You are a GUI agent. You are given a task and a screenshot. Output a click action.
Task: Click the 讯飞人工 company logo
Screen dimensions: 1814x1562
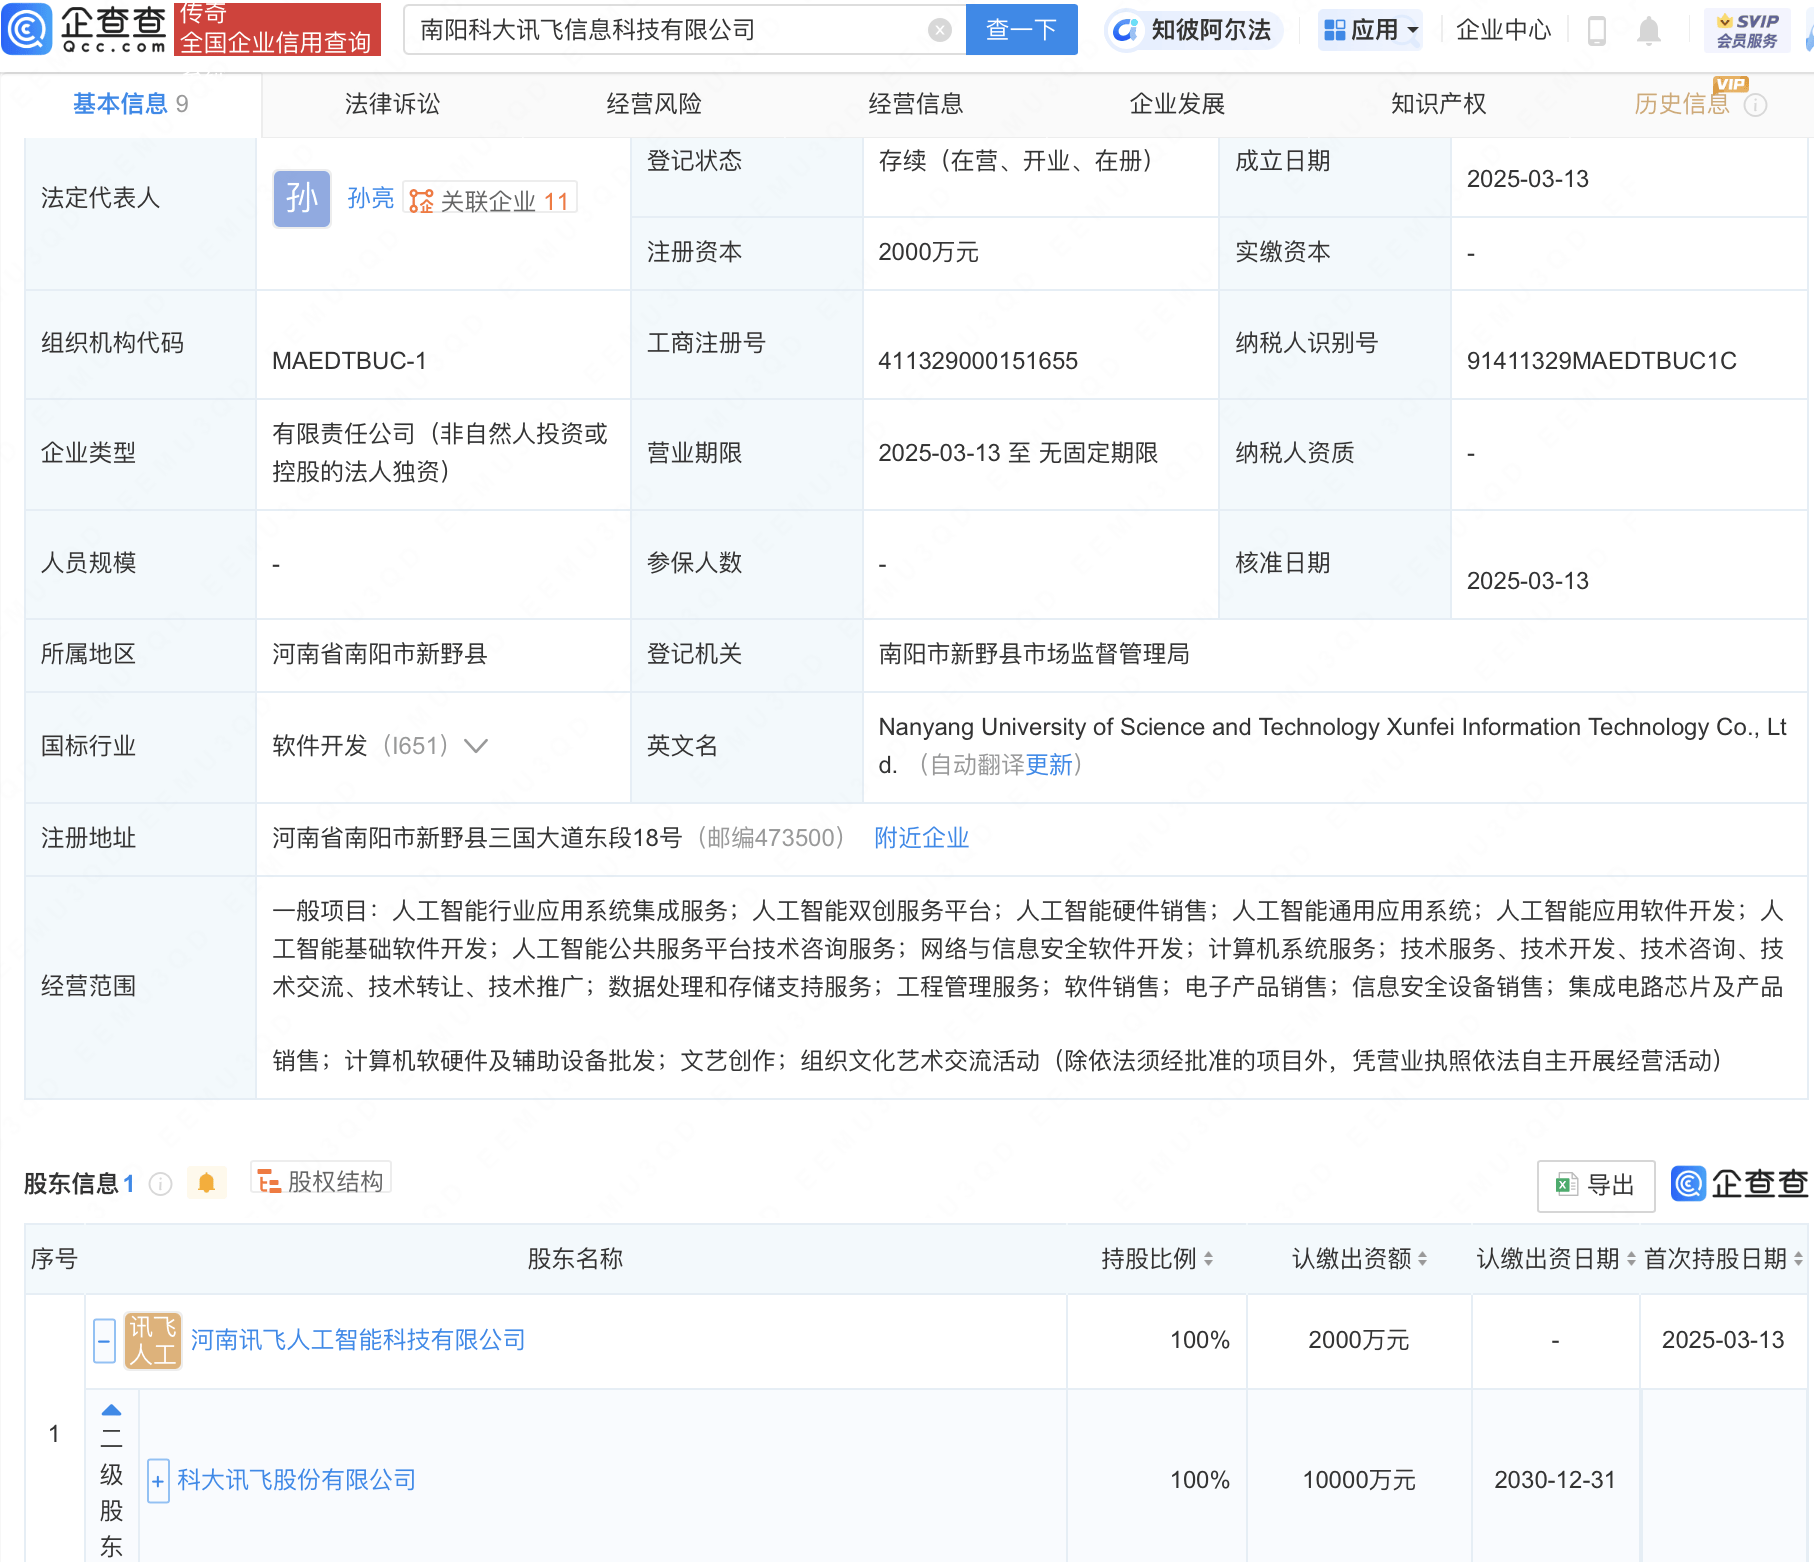point(153,1340)
